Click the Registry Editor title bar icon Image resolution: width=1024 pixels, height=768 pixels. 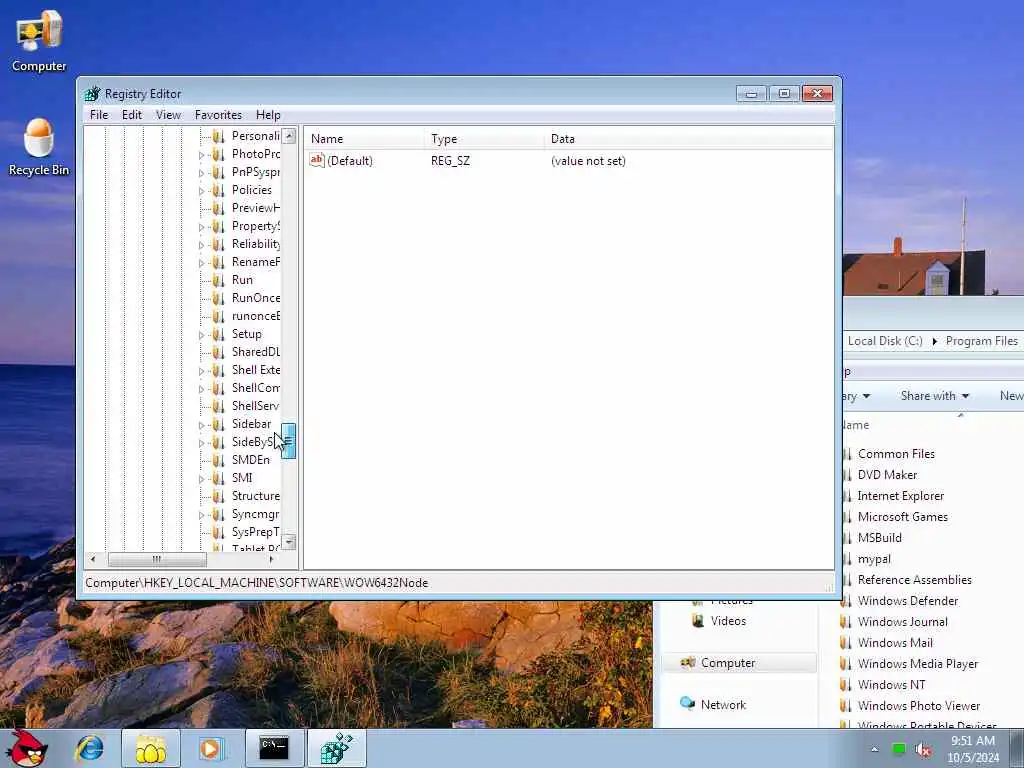pyautogui.click(x=92, y=93)
